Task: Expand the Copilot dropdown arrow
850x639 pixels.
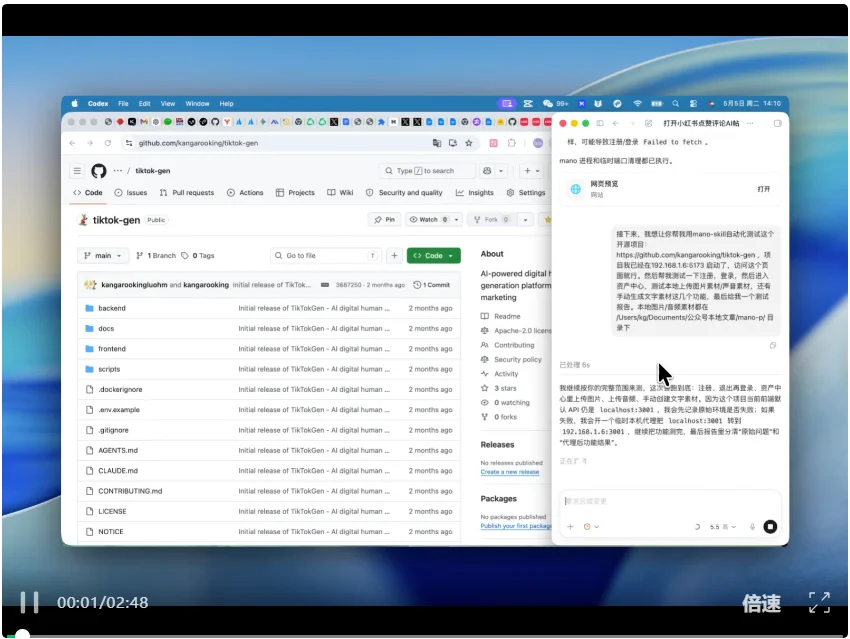Action: coord(501,171)
